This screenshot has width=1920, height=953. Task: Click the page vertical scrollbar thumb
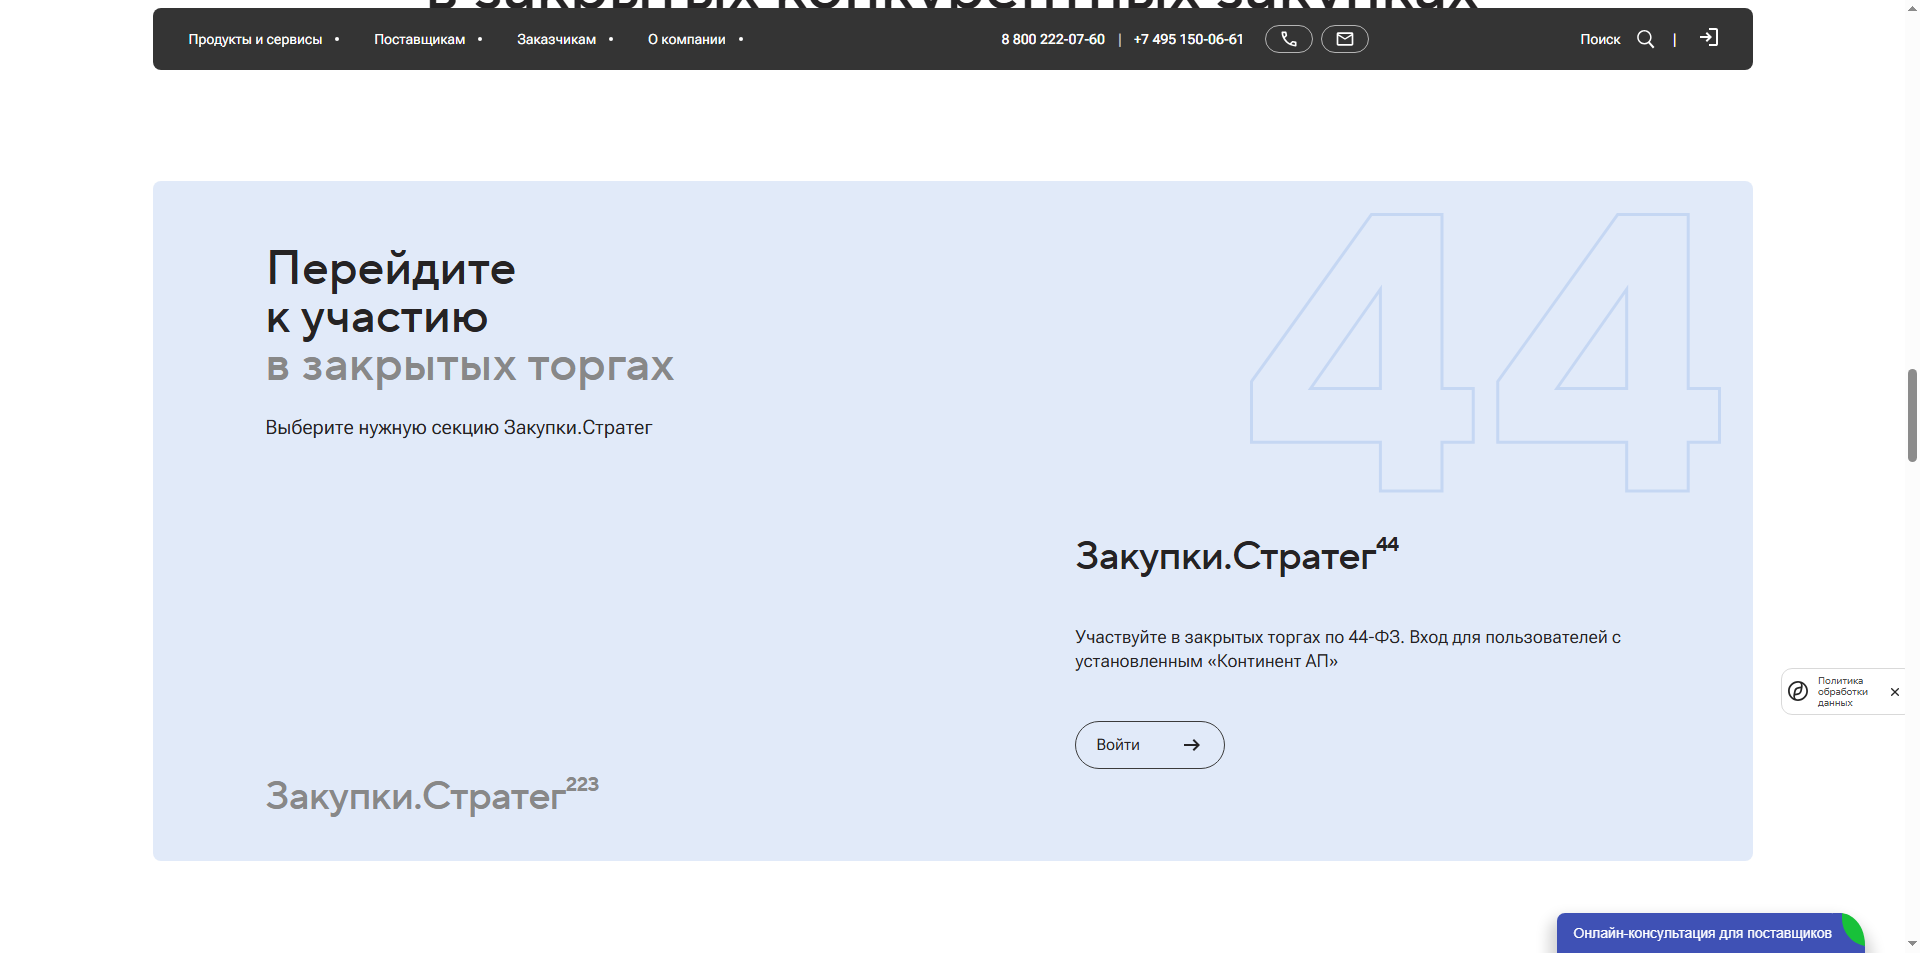(x=1912, y=415)
